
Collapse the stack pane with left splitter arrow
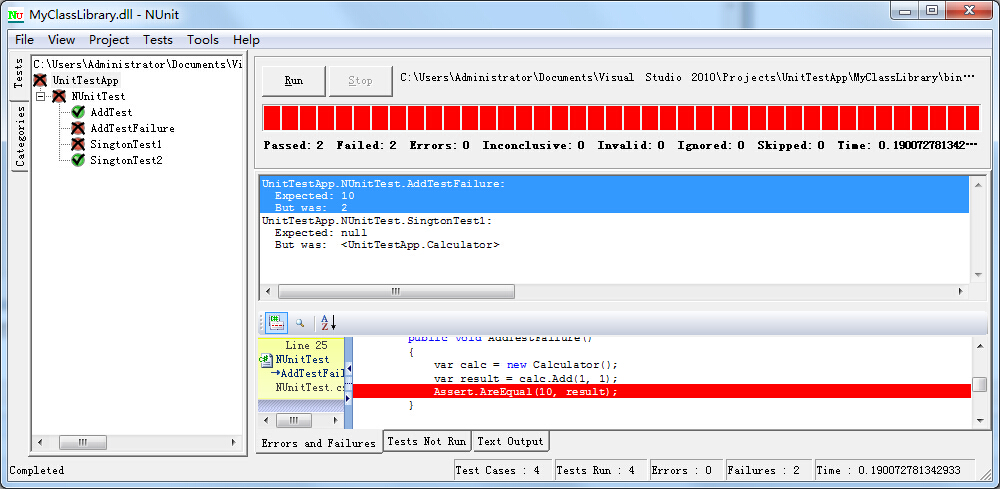tap(348, 369)
